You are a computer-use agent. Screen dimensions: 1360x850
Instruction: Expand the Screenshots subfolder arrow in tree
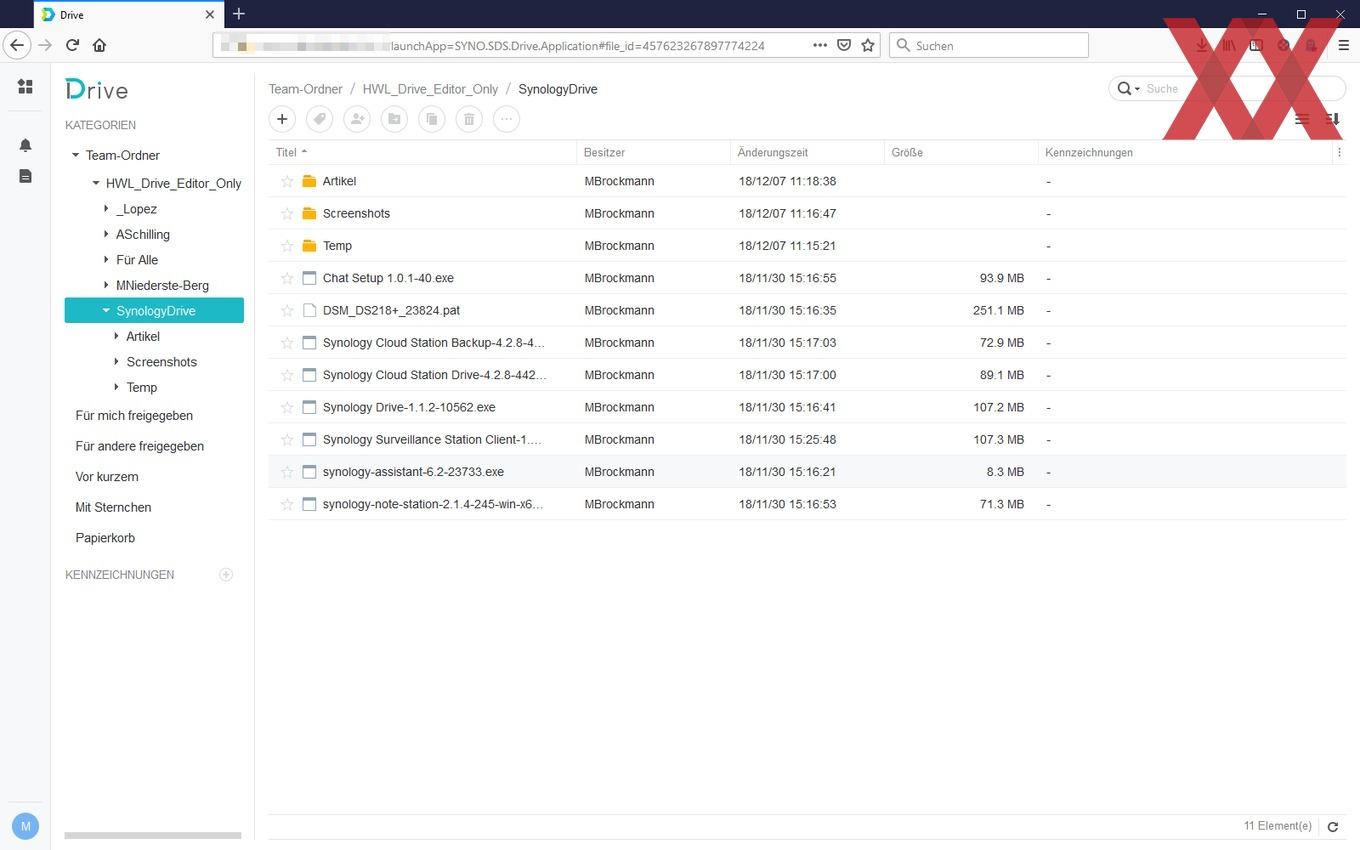tap(117, 362)
